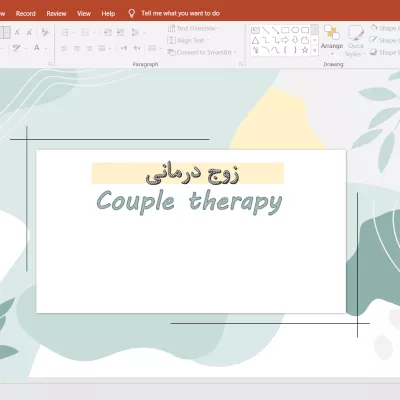The width and height of the screenshot is (400, 400).
Task: Clear all formatting icon
Action: click(44, 32)
